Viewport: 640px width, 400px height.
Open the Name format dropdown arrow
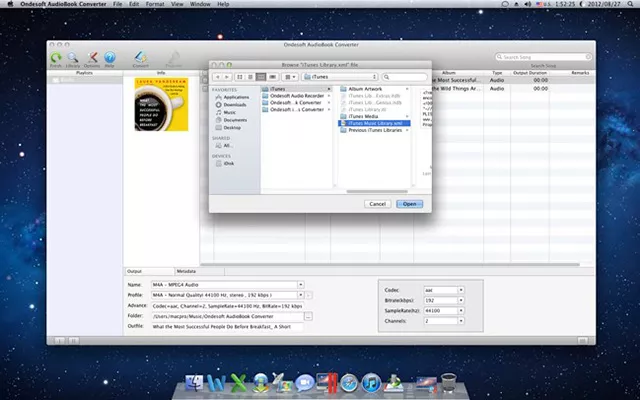click(301, 284)
